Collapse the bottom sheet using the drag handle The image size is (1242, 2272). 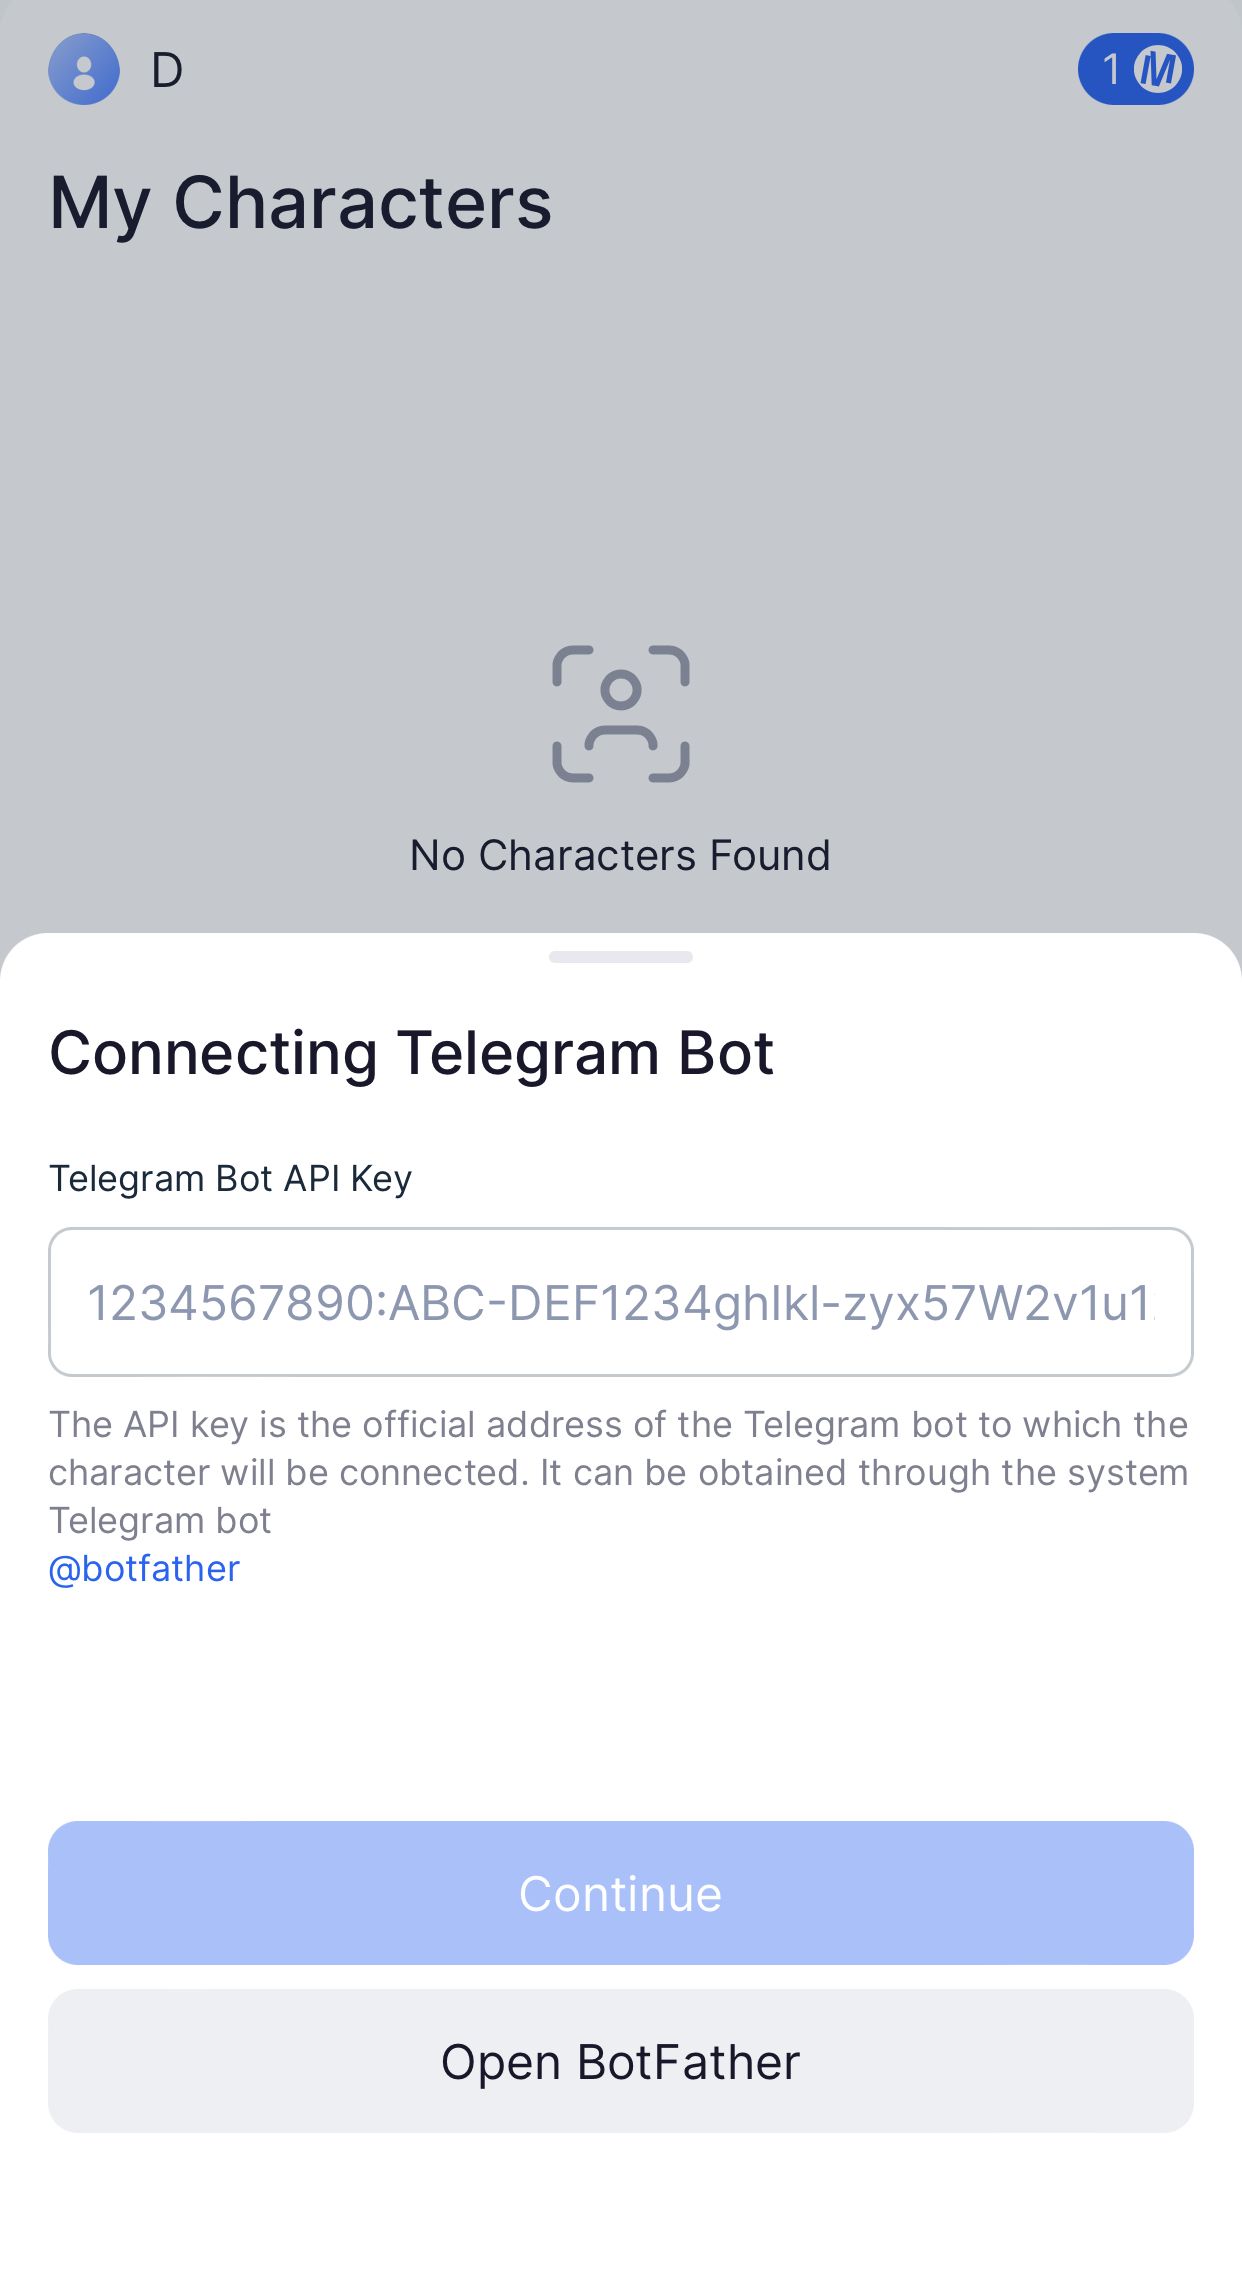(x=620, y=956)
